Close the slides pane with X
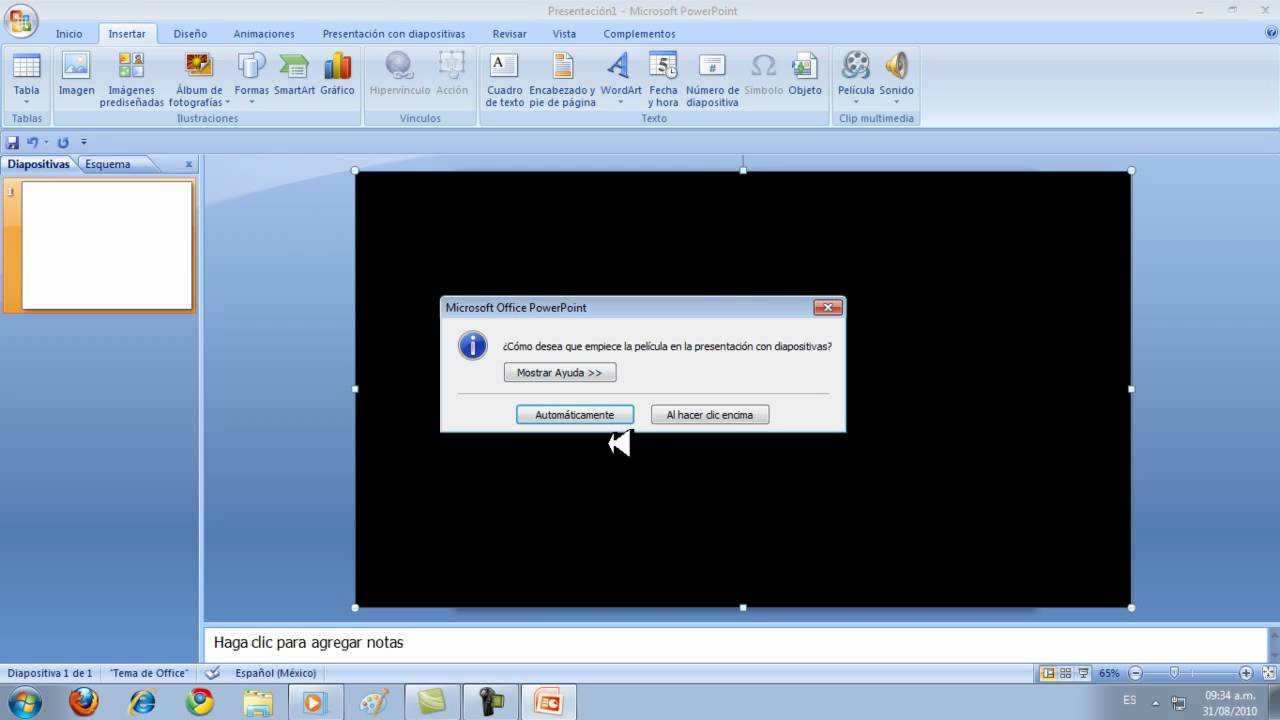 click(x=189, y=164)
